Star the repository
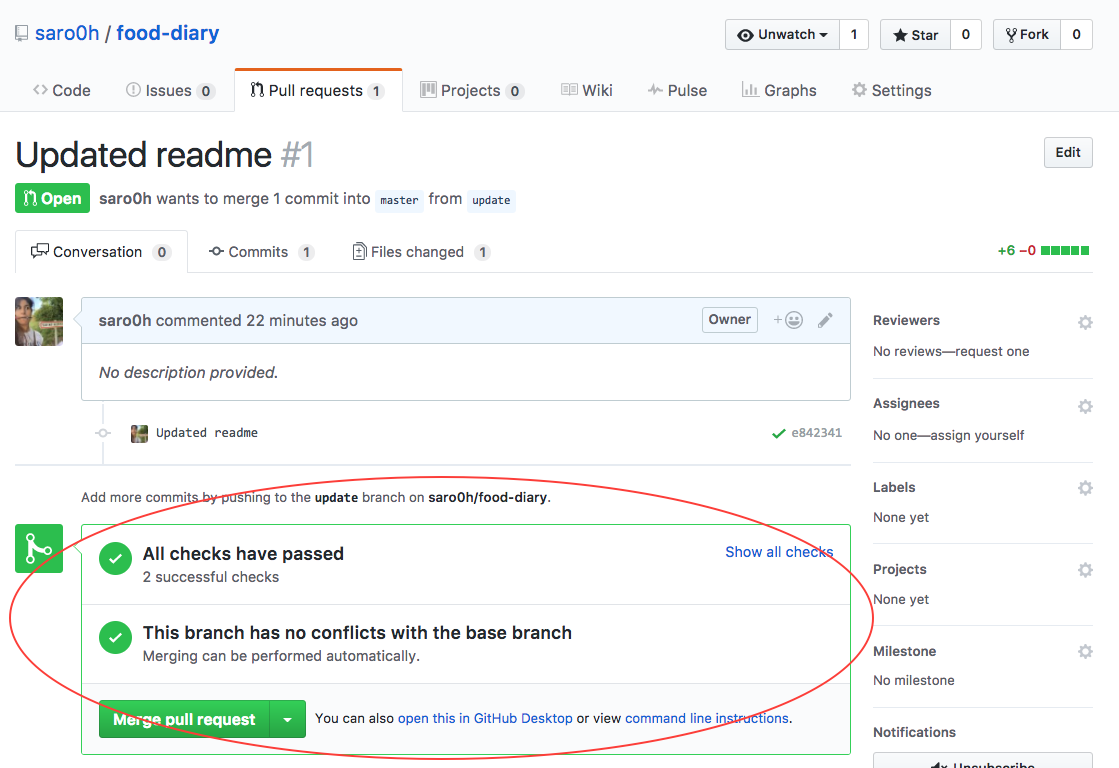Image resolution: width=1119 pixels, height=768 pixels. pyautogui.click(x=916, y=34)
